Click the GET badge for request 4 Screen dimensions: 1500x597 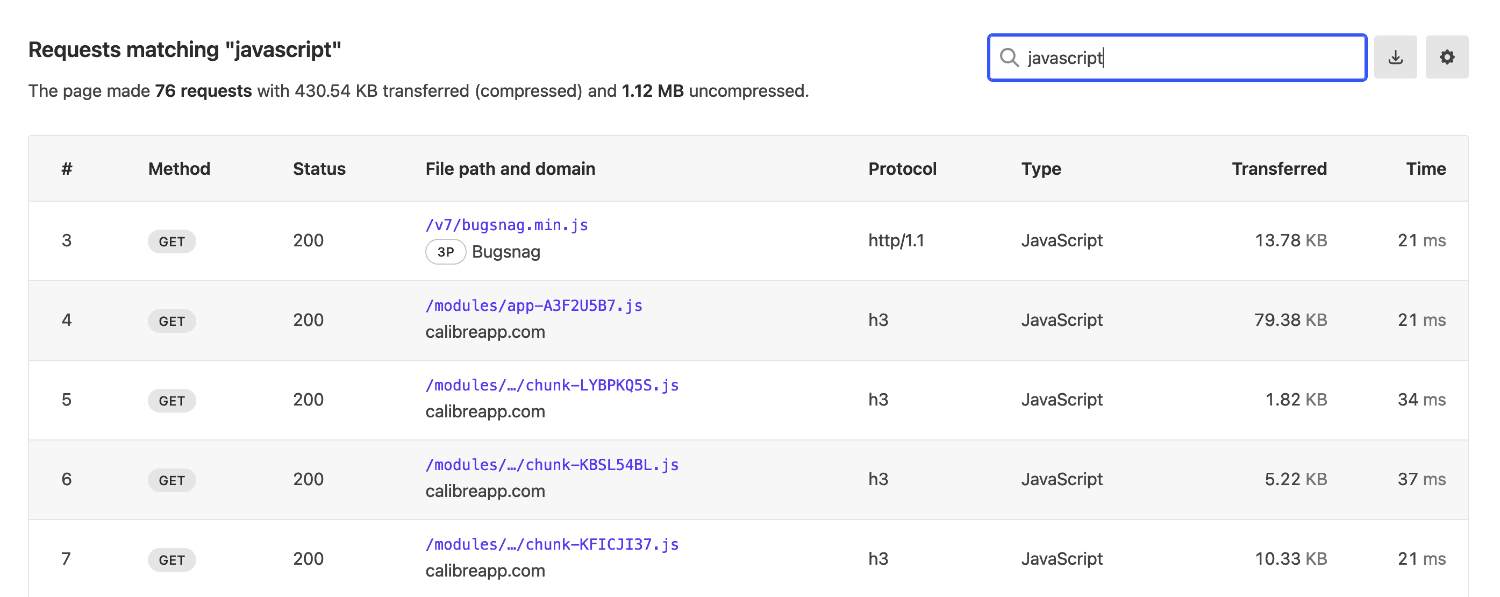click(171, 320)
